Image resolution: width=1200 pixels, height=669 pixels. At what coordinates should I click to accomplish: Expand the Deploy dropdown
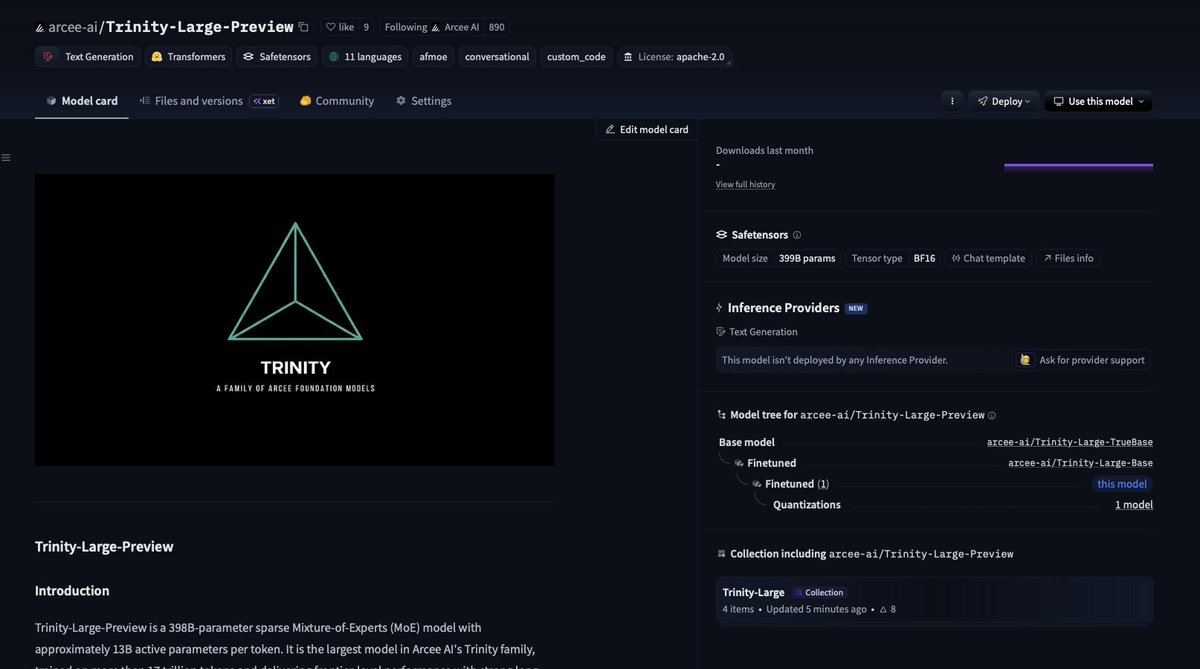point(1003,101)
